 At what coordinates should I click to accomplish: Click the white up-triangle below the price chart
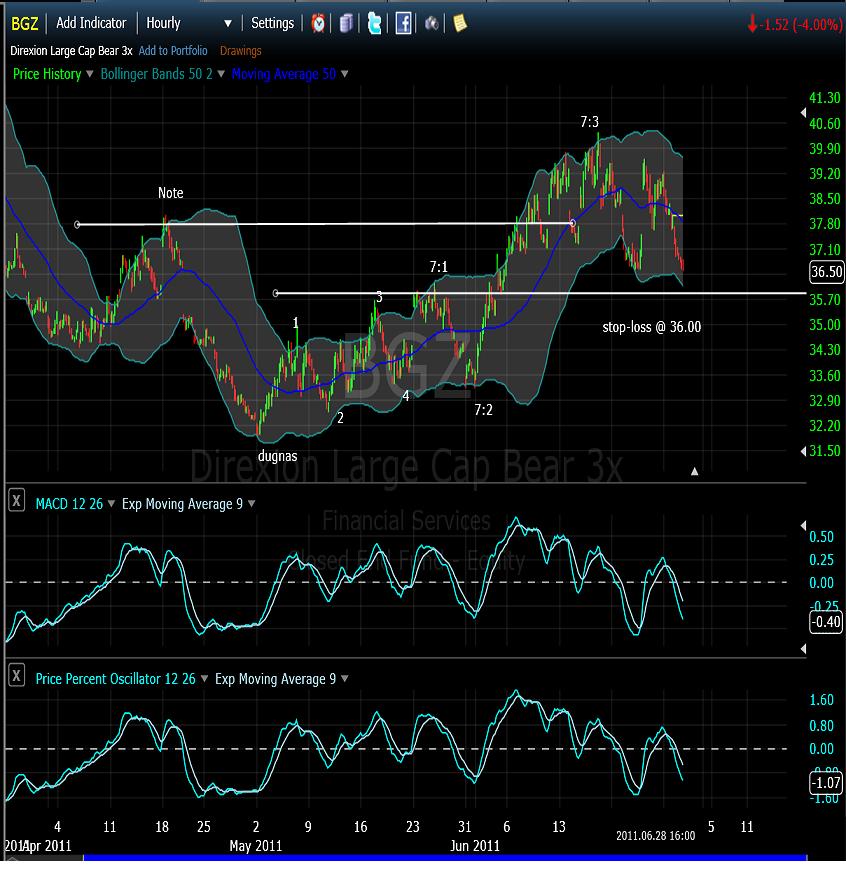(694, 471)
